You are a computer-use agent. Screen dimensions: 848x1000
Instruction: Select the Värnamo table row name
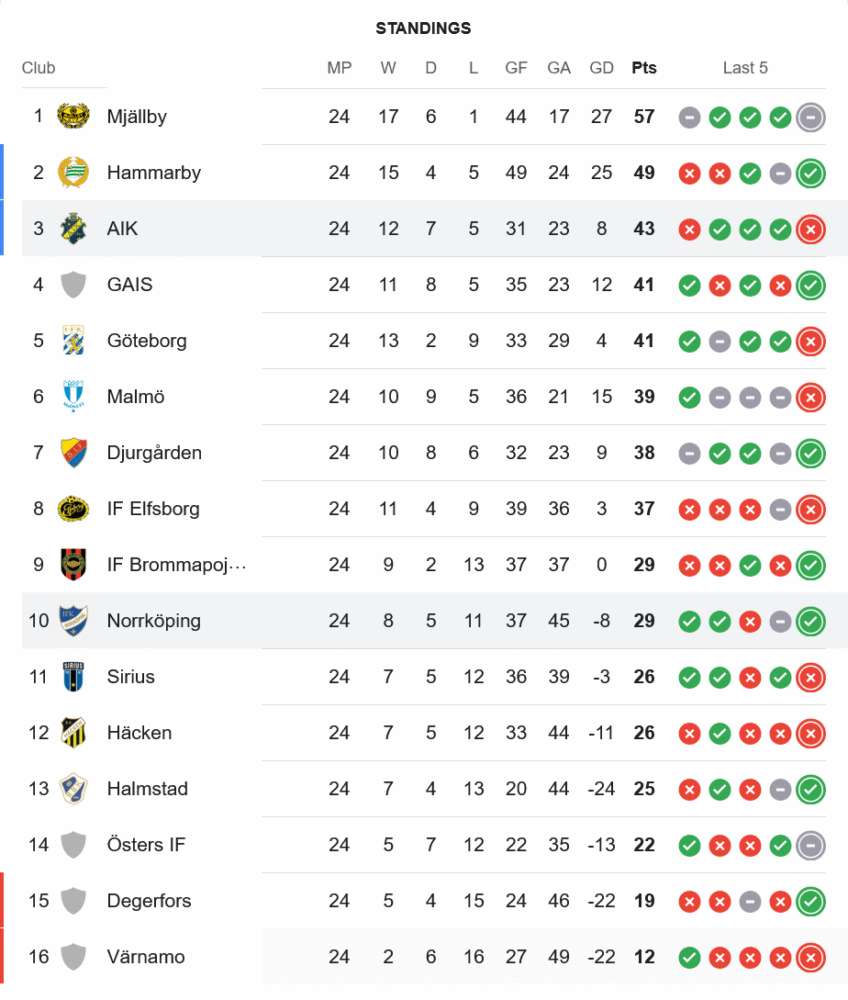click(146, 957)
